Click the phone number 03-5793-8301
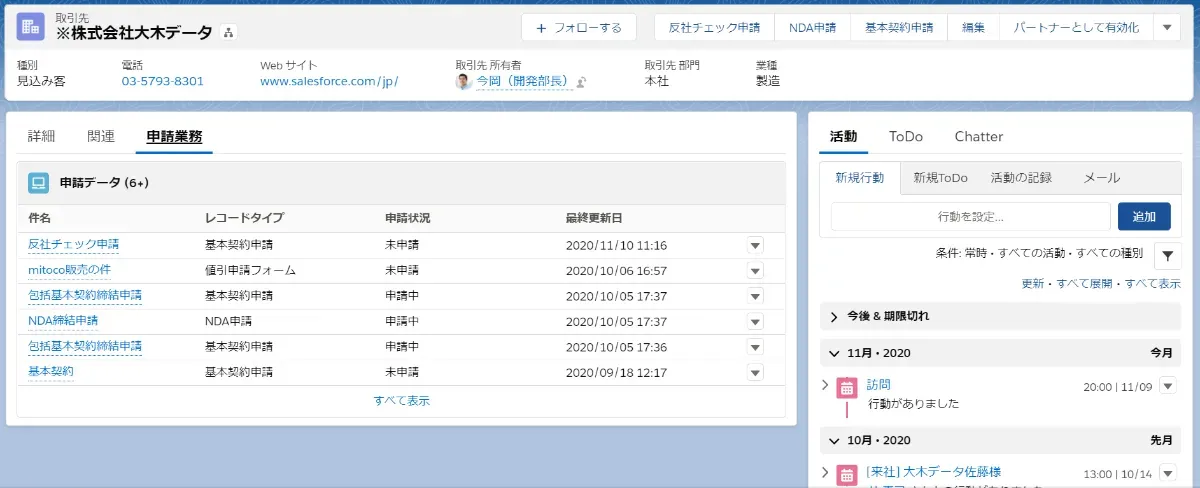The width and height of the screenshot is (1200, 488). 163,81
